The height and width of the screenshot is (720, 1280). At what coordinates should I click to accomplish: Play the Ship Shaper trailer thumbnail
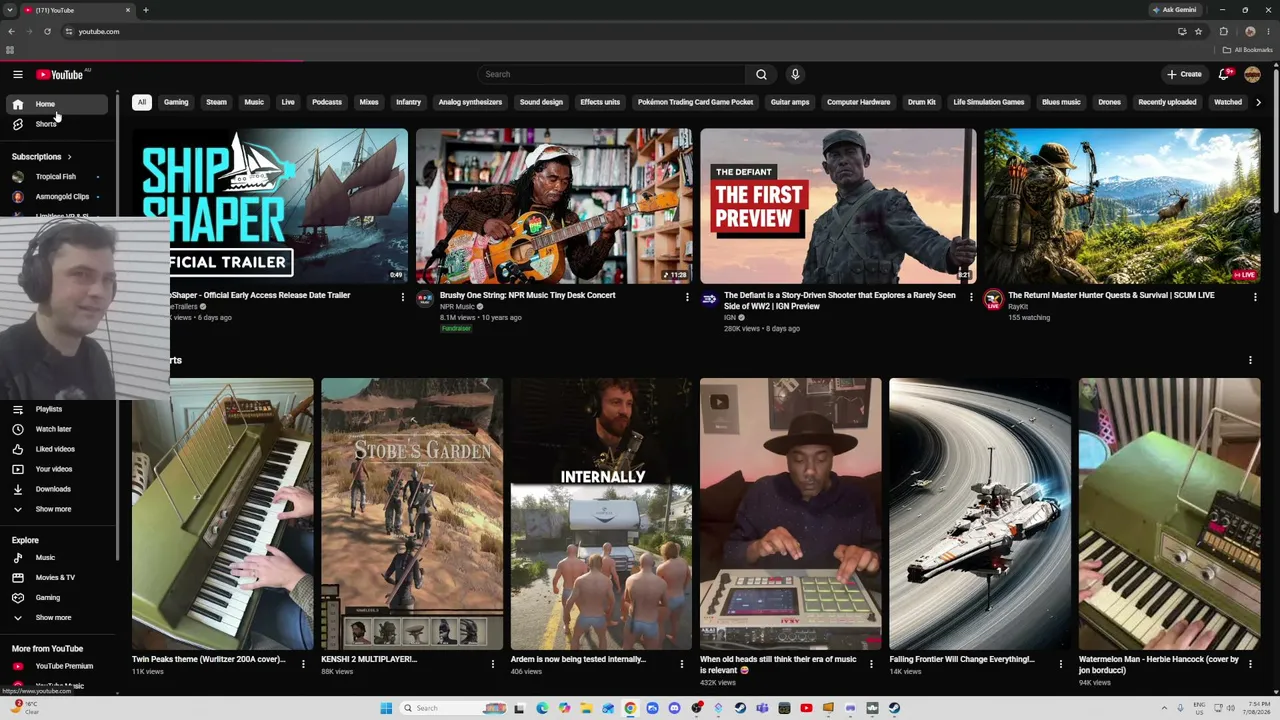click(270, 206)
